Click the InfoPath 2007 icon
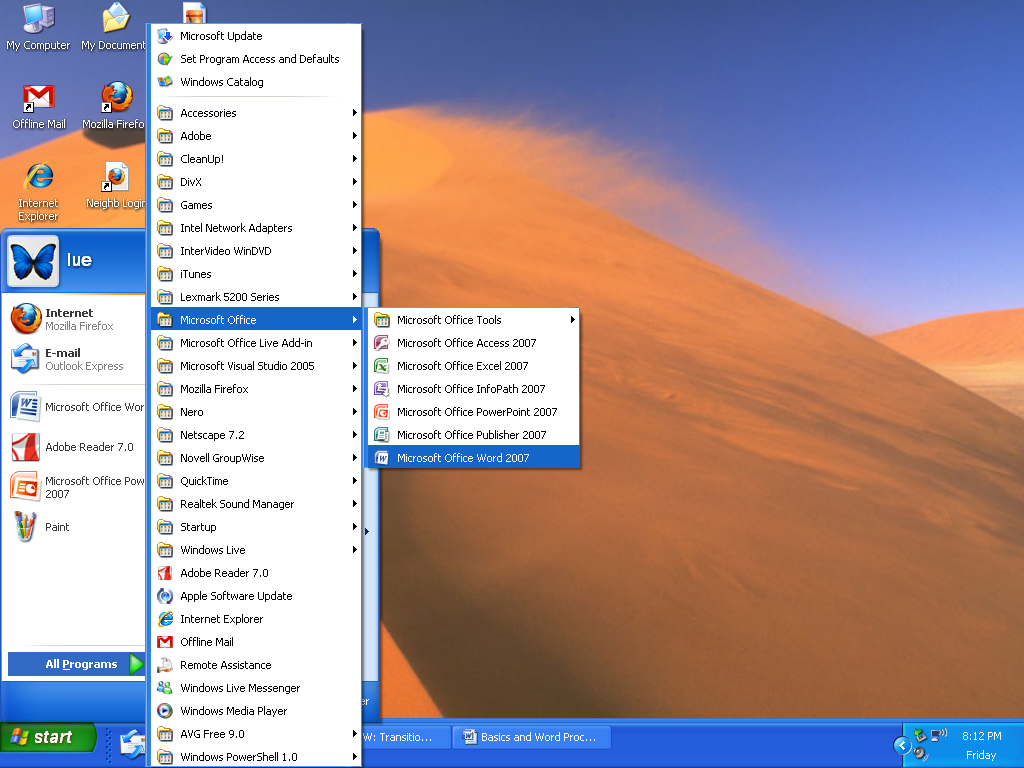1024x768 pixels. [x=381, y=389]
